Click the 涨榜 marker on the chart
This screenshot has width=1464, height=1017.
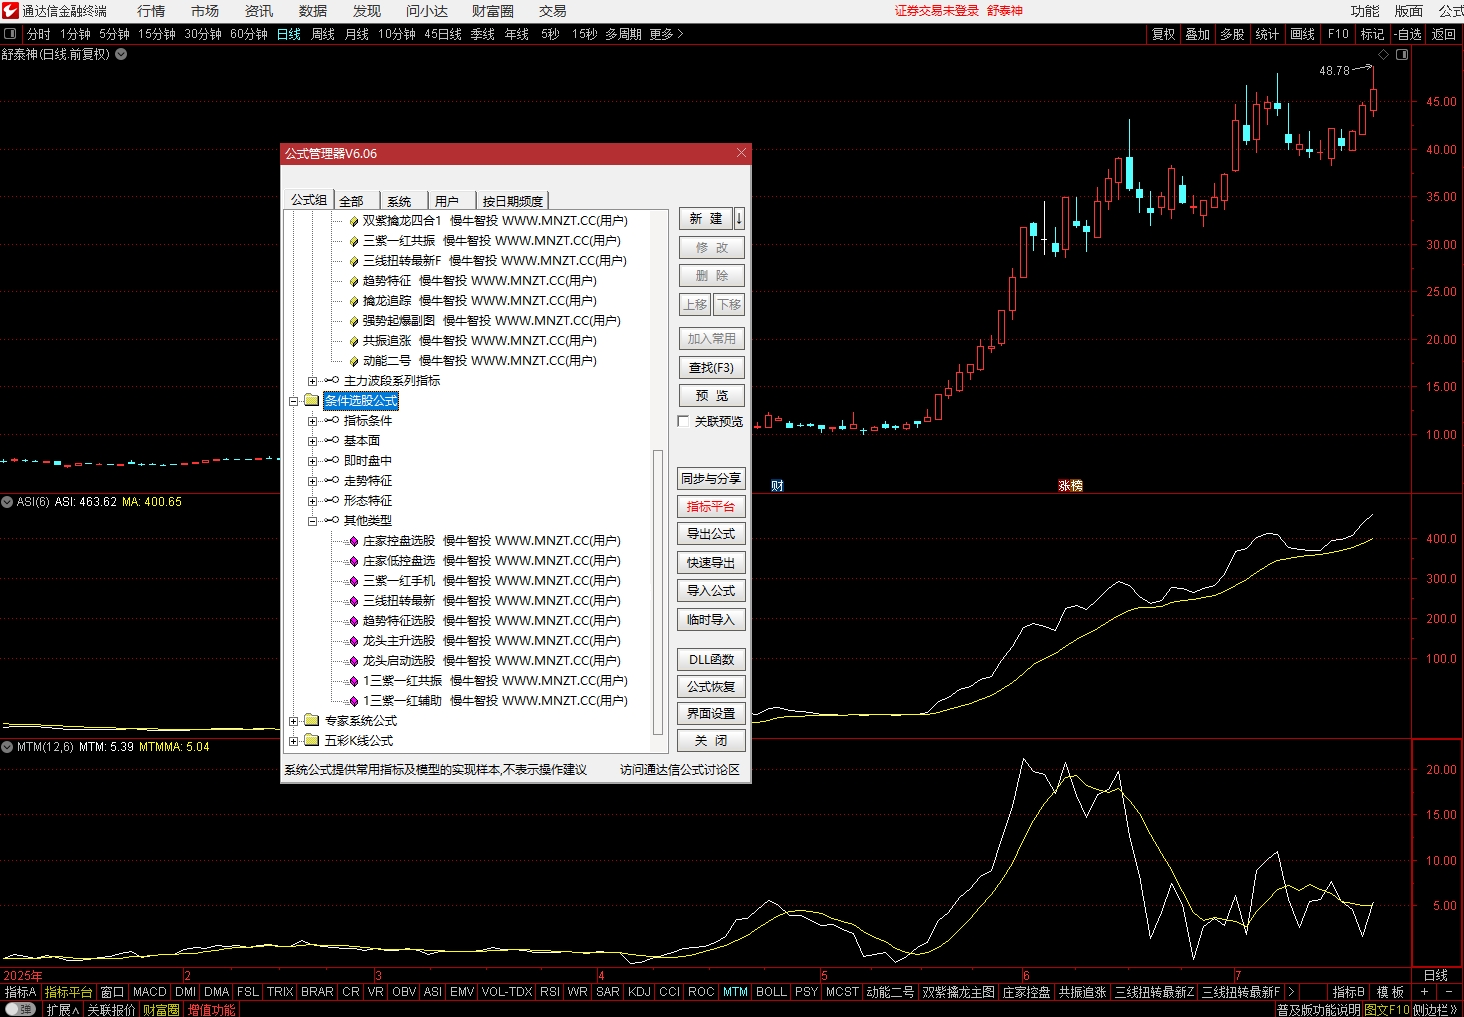(1070, 486)
